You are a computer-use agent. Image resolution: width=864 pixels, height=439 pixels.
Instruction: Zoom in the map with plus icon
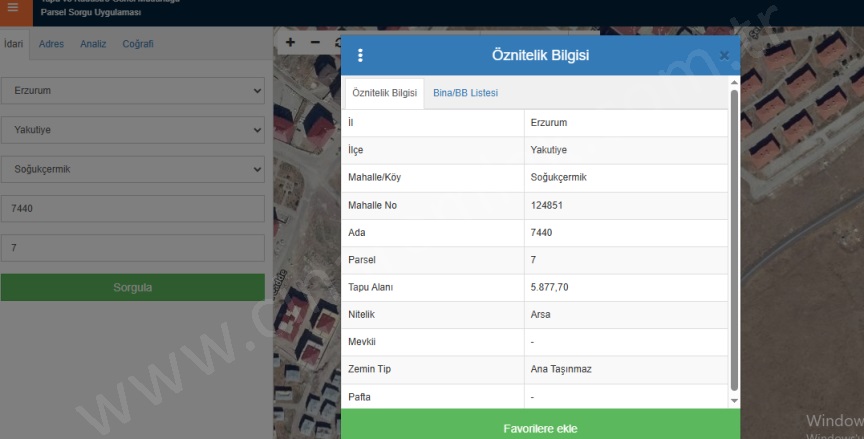(x=291, y=43)
